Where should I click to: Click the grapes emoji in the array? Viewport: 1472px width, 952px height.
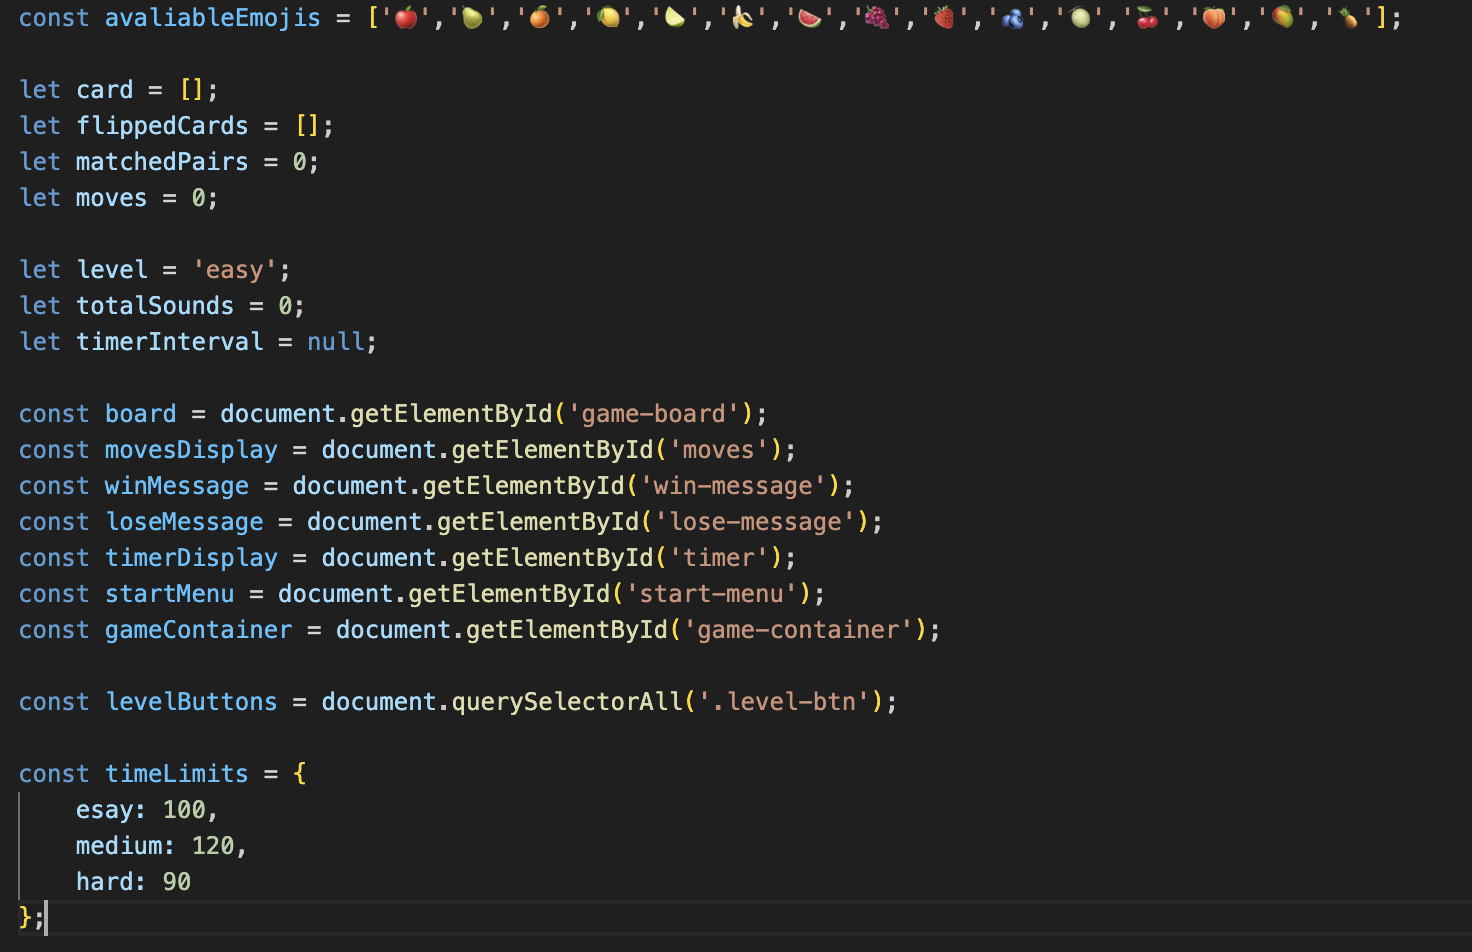(877, 17)
